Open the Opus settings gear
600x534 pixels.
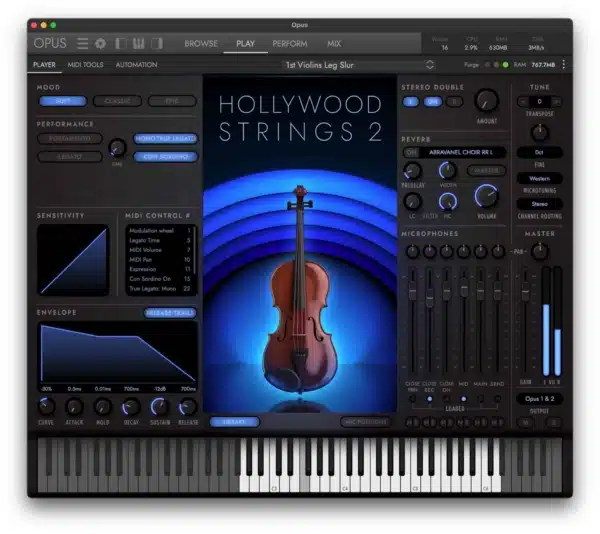tap(101, 43)
